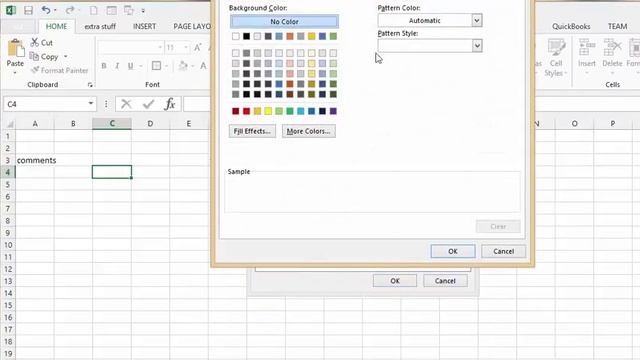This screenshot has width=640, height=360.
Task: Click the No Color button
Action: tap(284, 21)
